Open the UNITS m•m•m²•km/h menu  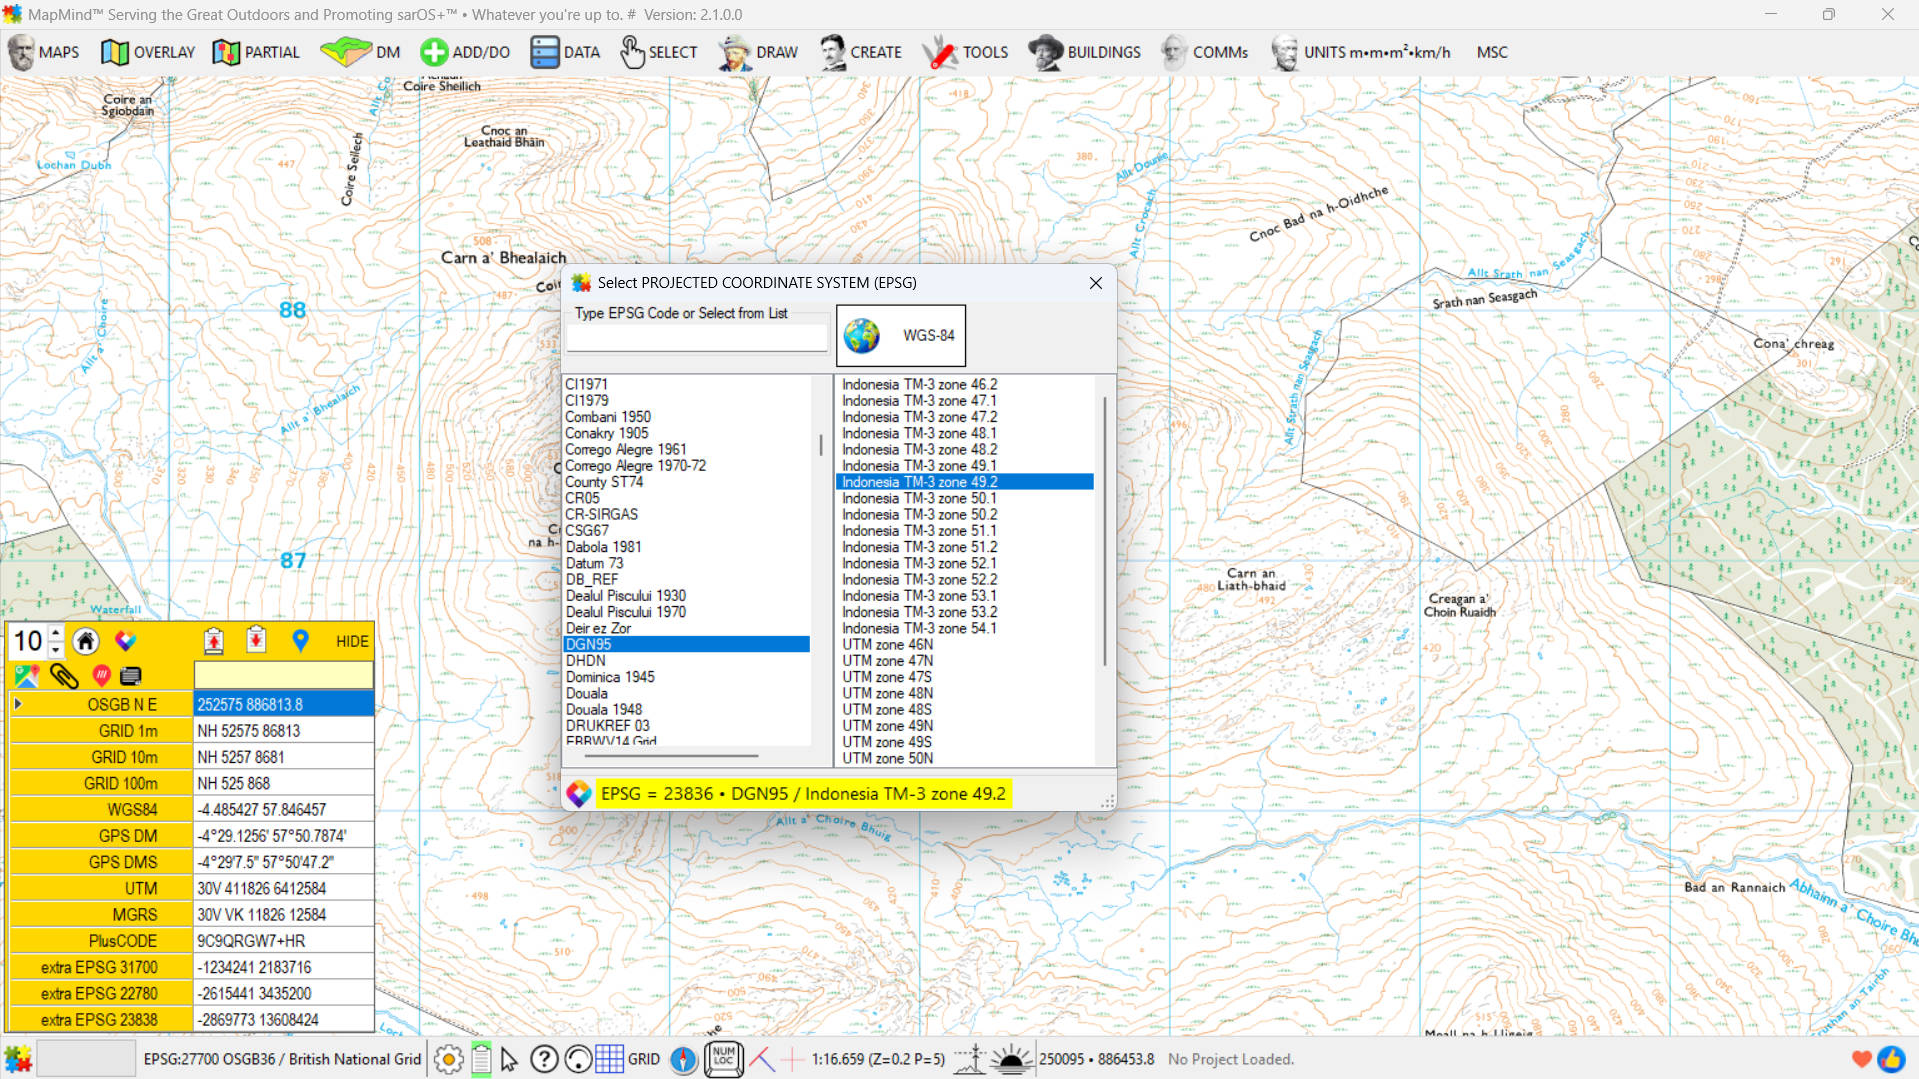click(x=1361, y=52)
